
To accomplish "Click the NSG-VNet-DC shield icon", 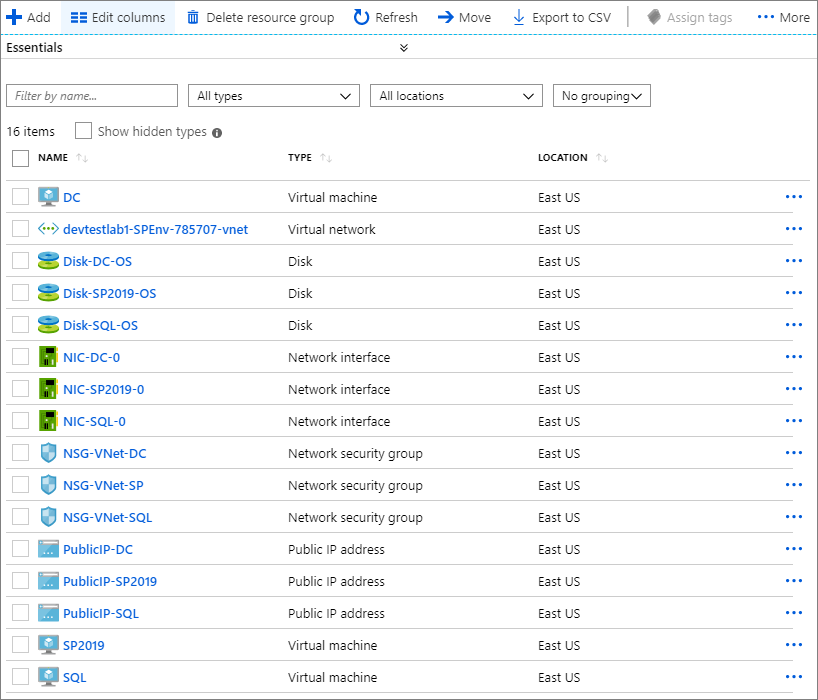I will point(49,453).
